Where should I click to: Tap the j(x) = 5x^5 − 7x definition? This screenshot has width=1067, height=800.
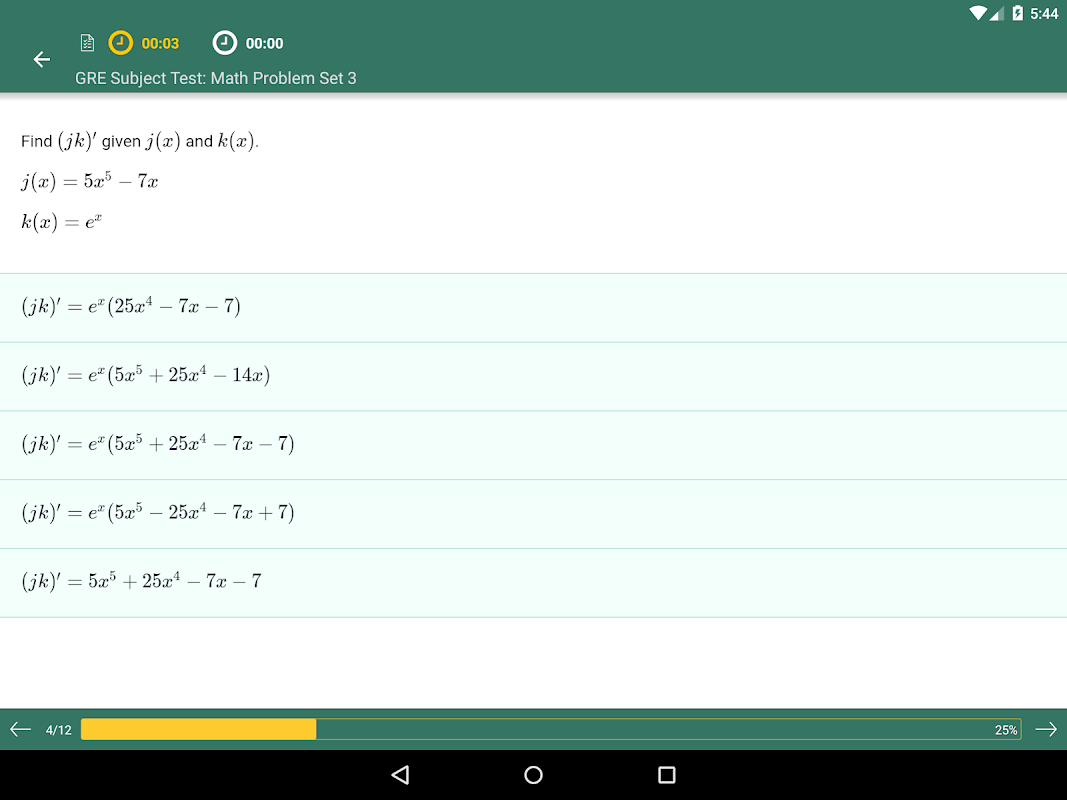[89, 181]
